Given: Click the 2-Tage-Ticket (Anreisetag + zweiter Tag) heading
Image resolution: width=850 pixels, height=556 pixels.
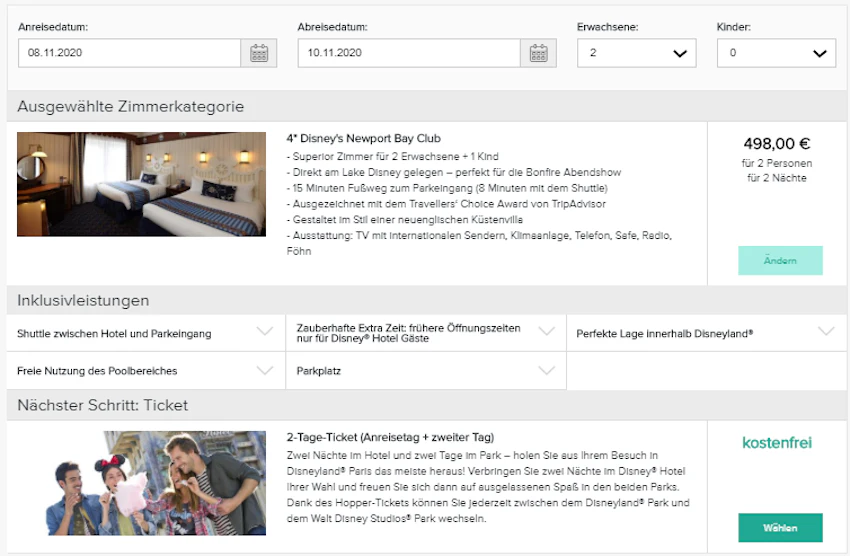Looking at the screenshot, I should (390, 437).
